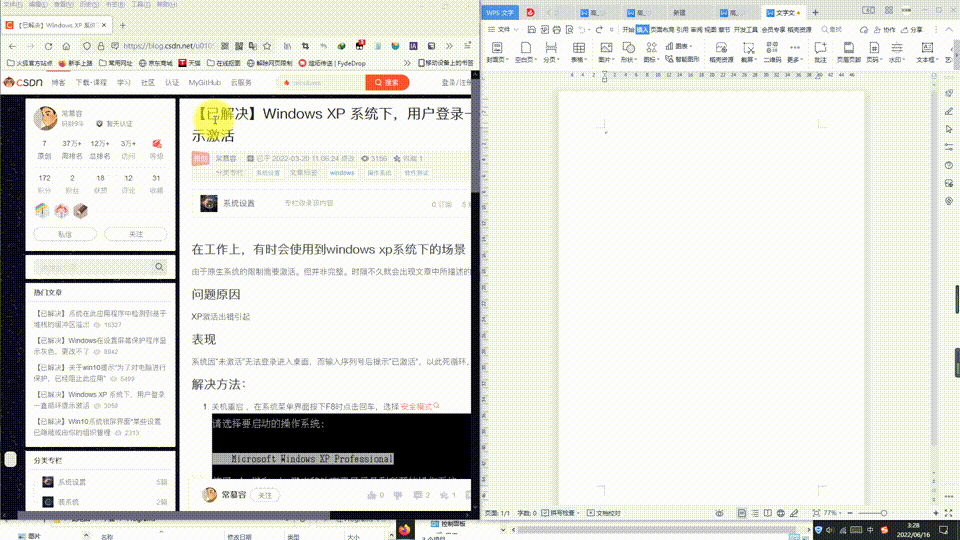Bookmark this page with star icon
The height and width of the screenshot is (540, 960).
tap(268, 46)
